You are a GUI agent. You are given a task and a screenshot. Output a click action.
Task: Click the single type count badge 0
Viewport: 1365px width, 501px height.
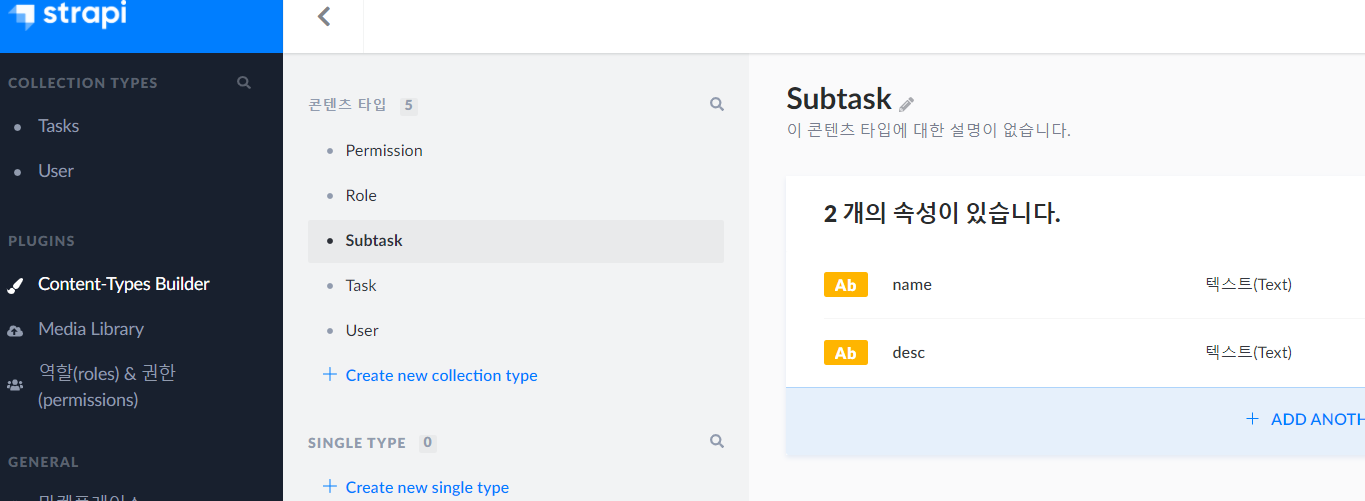(428, 443)
